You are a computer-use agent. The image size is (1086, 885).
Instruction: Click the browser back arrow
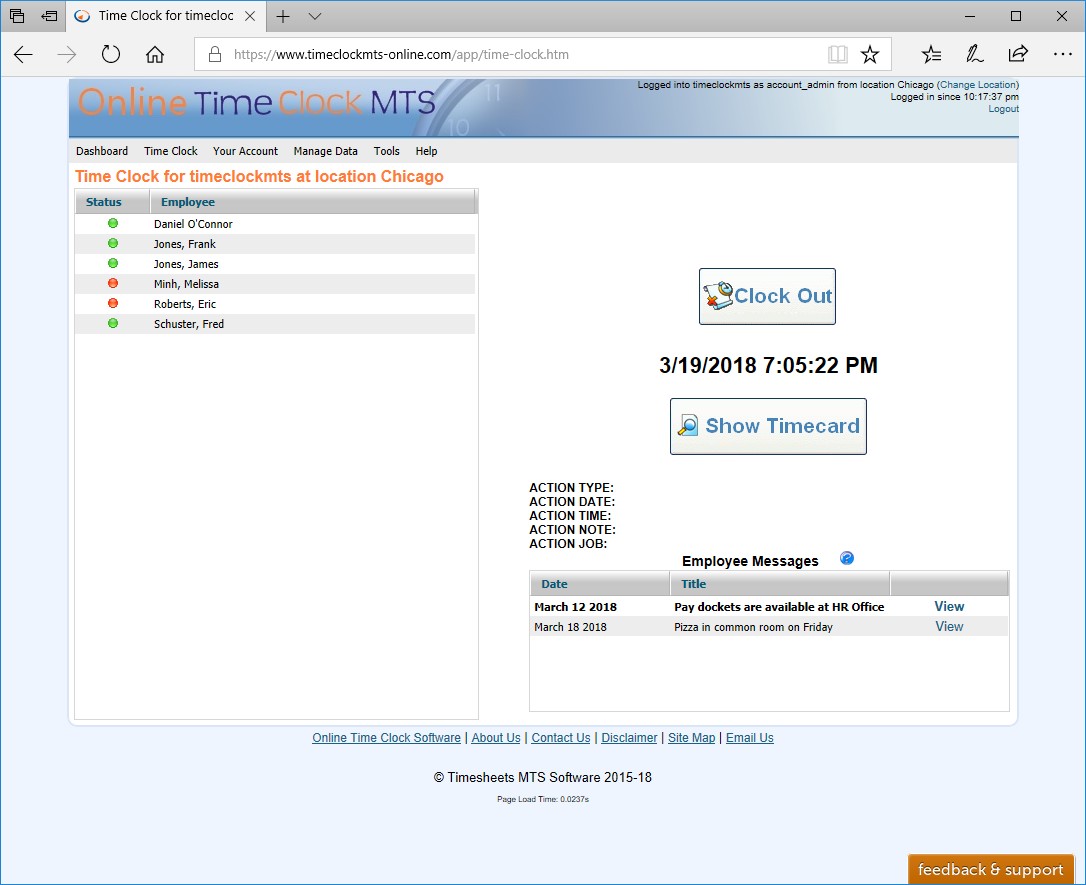[x=23, y=55]
